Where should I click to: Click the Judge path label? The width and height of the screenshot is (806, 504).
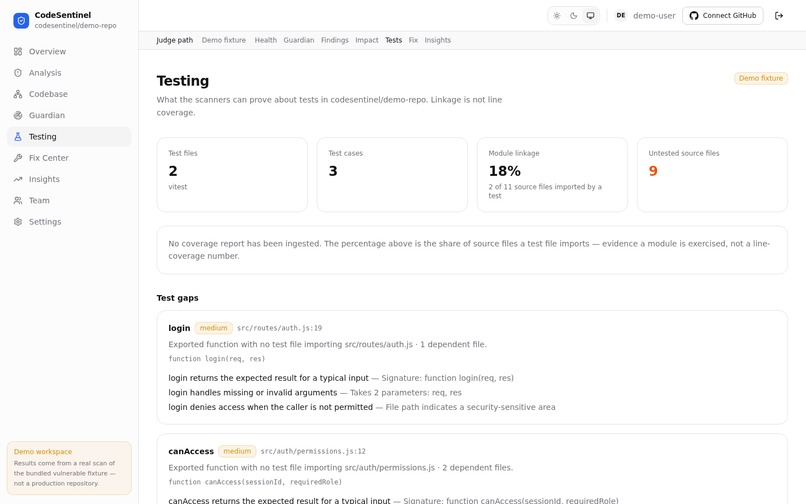pyautogui.click(x=174, y=40)
